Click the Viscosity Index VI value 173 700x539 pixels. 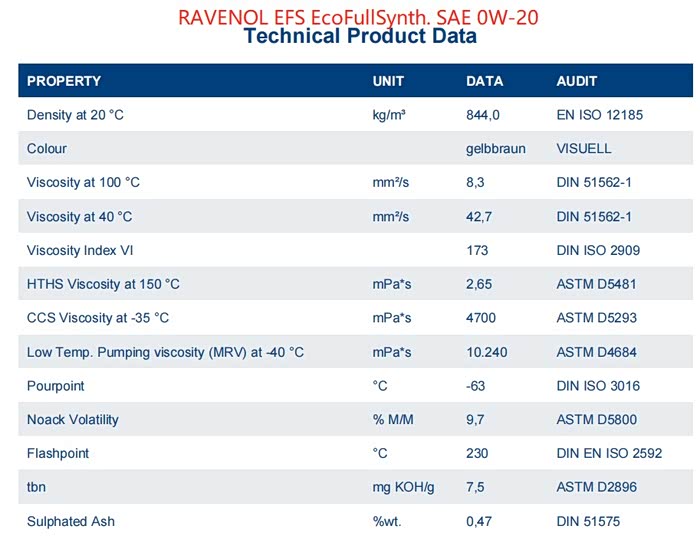(x=477, y=251)
